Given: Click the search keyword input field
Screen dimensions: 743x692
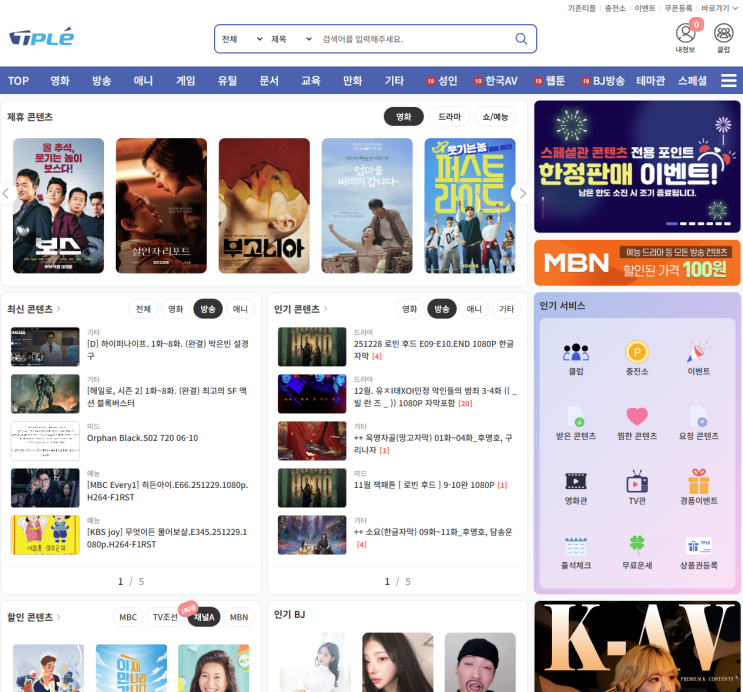Looking at the screenshot, I should [415, 39].
